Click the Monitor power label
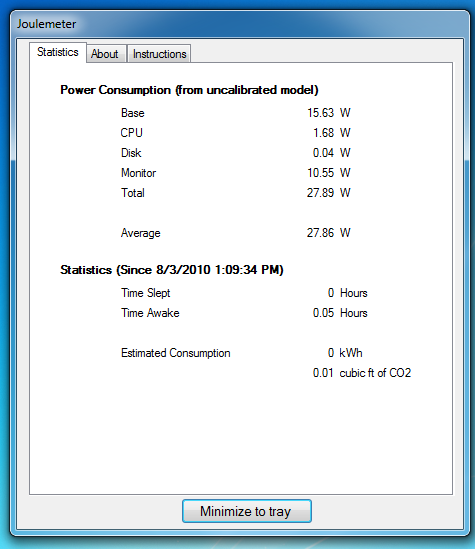Image resolution: width=475 pixels, height=549 pixels. [x=138, y=173]
